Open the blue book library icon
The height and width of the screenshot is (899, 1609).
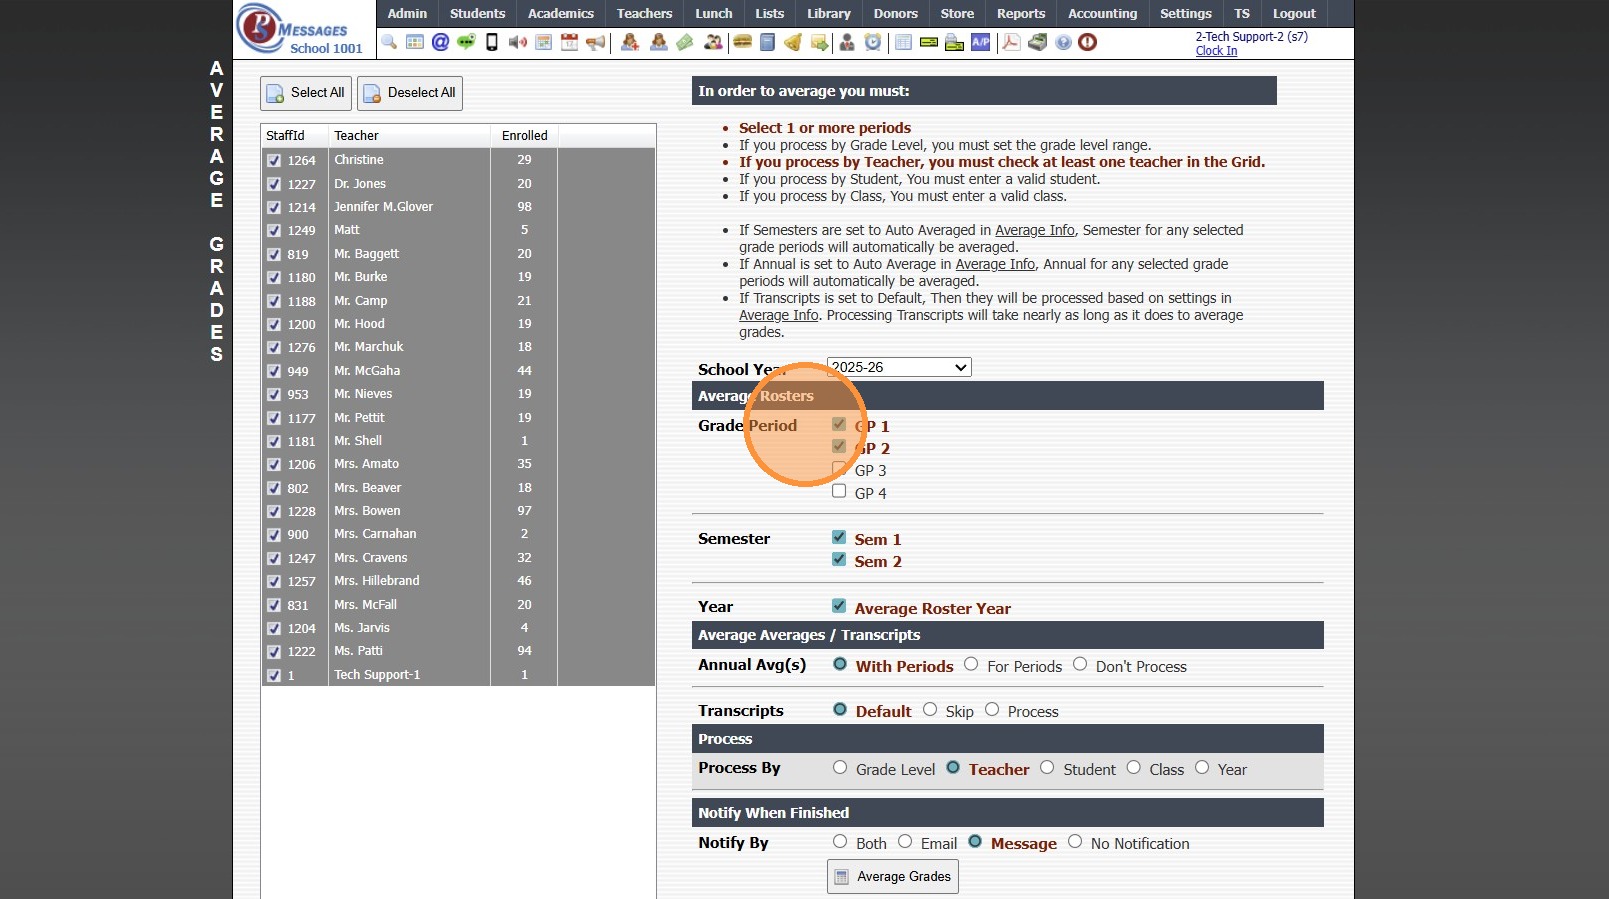767,42
